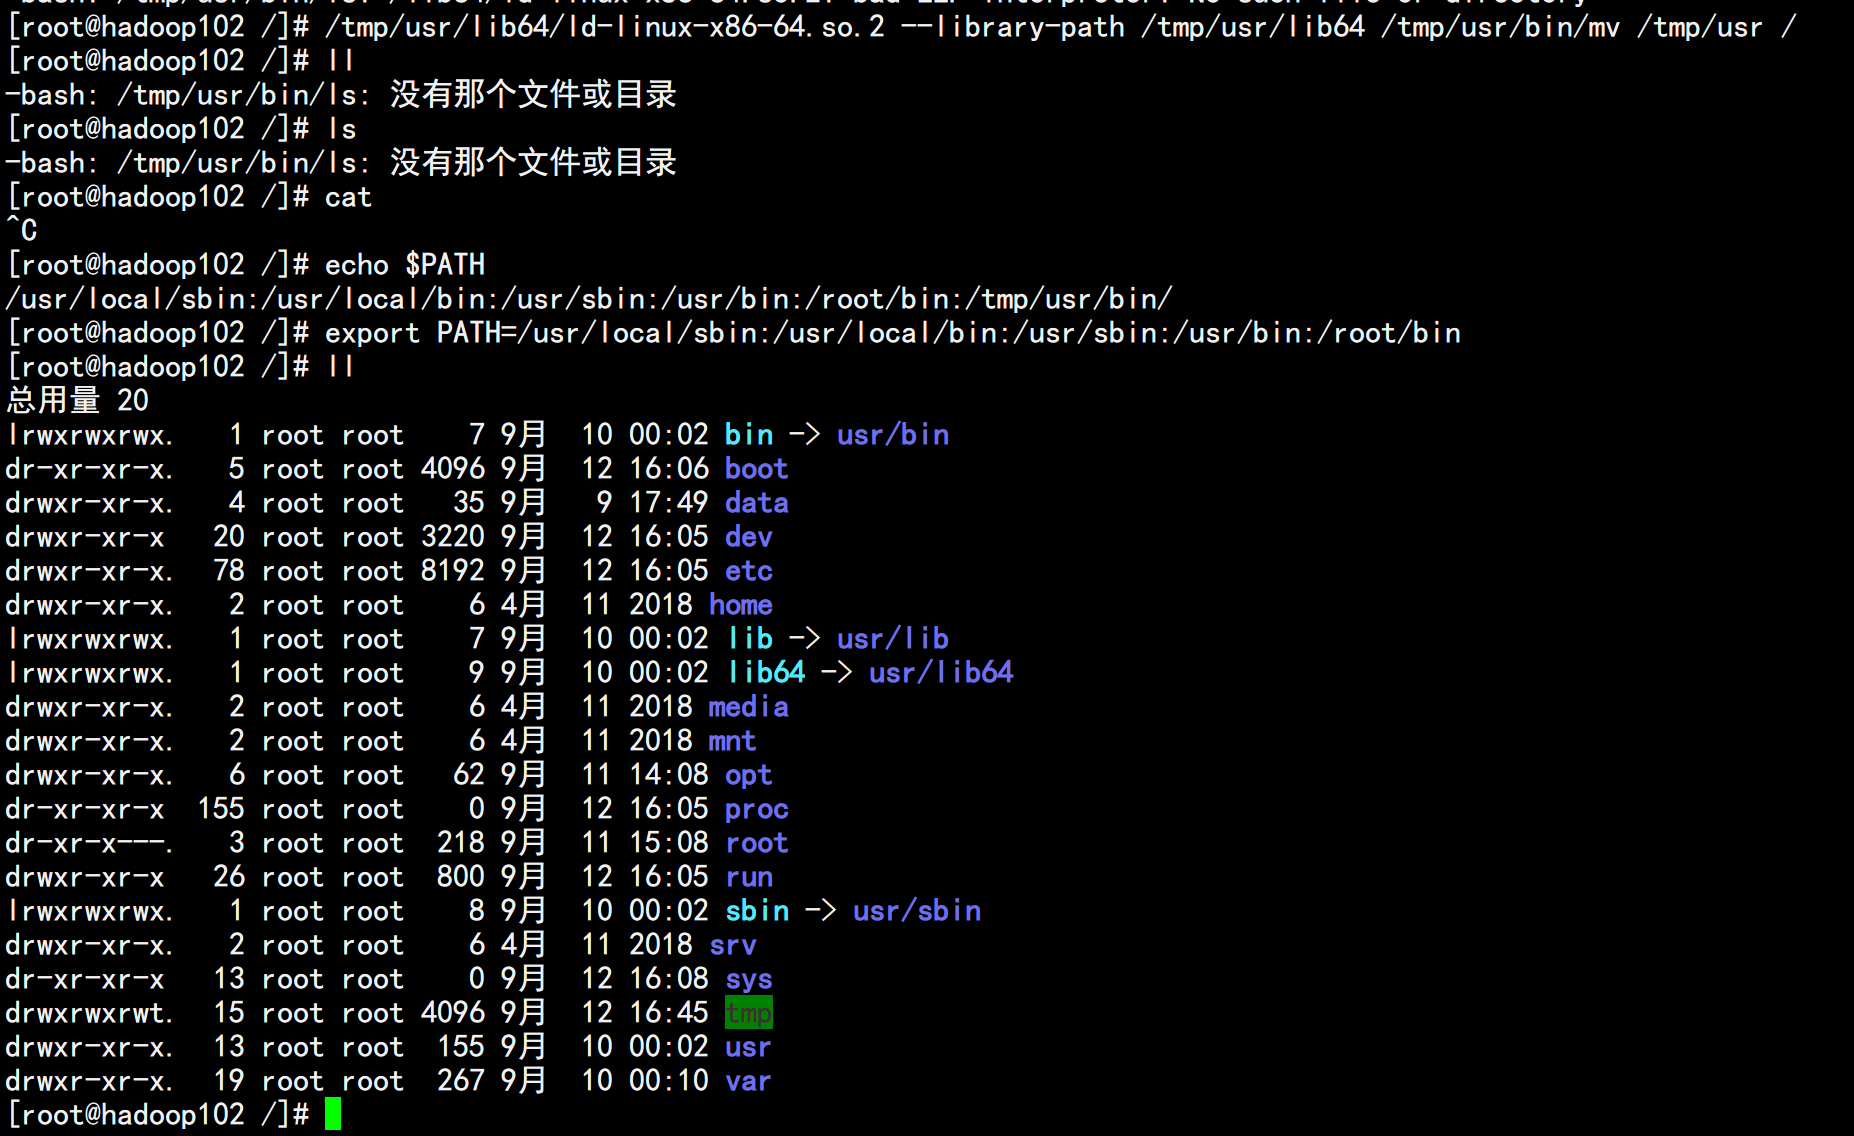
Task: Select the 'data' directory name
Action: click(757, 503)
